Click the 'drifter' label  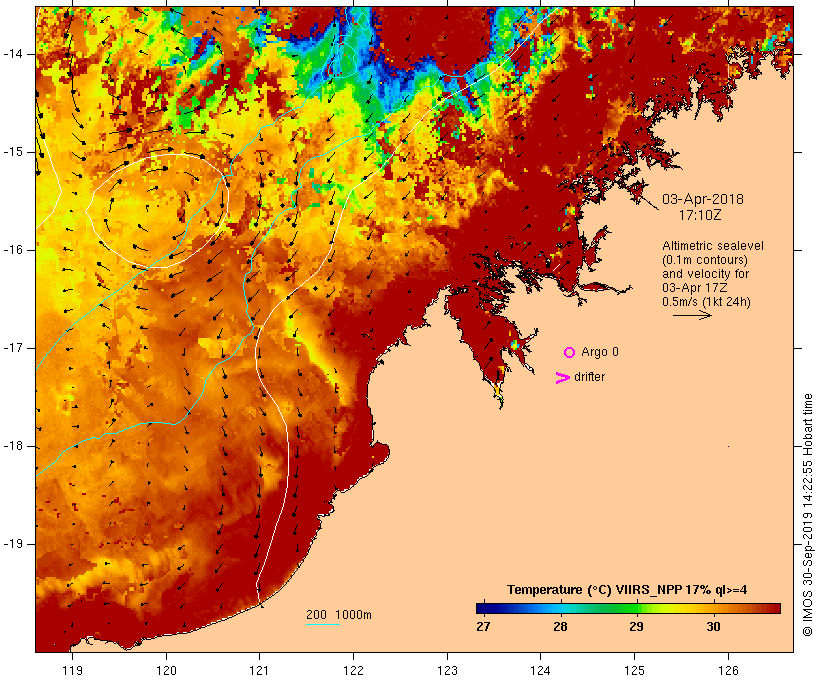click(589, 377)
